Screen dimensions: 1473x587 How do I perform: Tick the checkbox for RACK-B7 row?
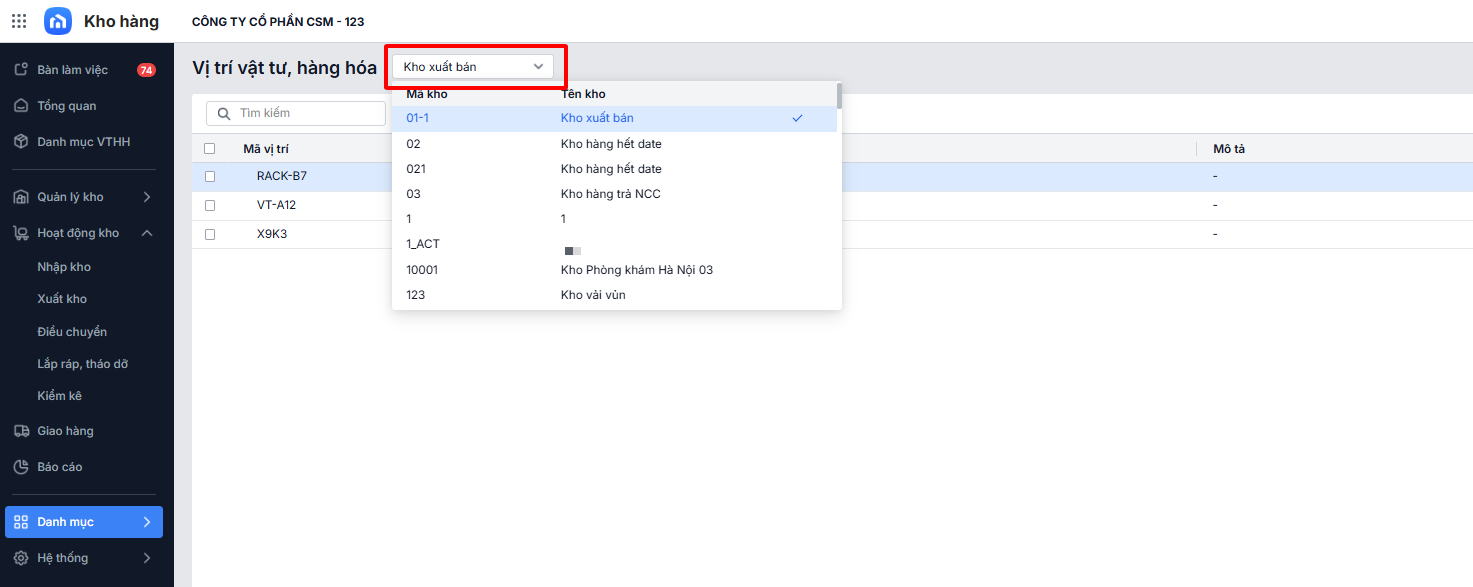[210, 176]
